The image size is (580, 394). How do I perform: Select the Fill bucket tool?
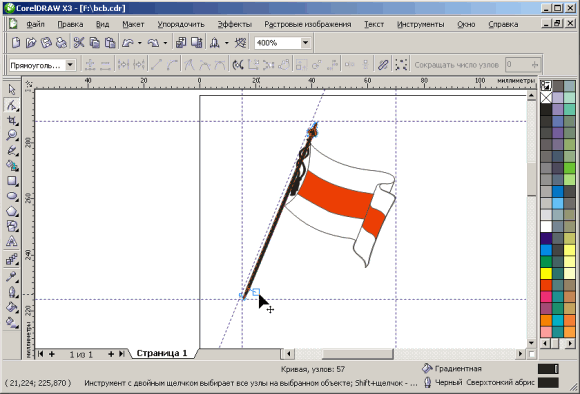coord(12,307)
